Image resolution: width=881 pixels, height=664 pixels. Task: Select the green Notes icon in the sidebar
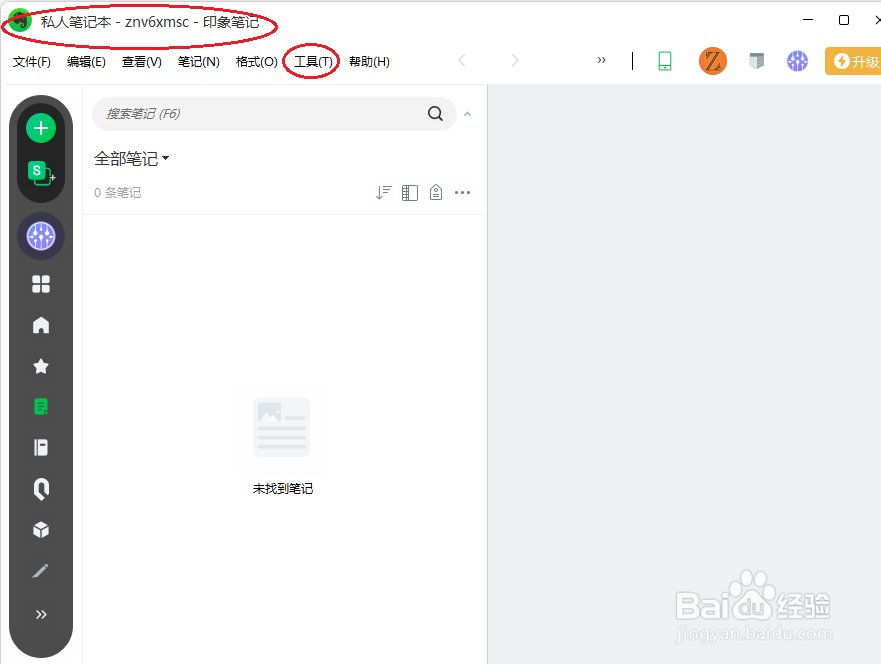coord(40,406)
